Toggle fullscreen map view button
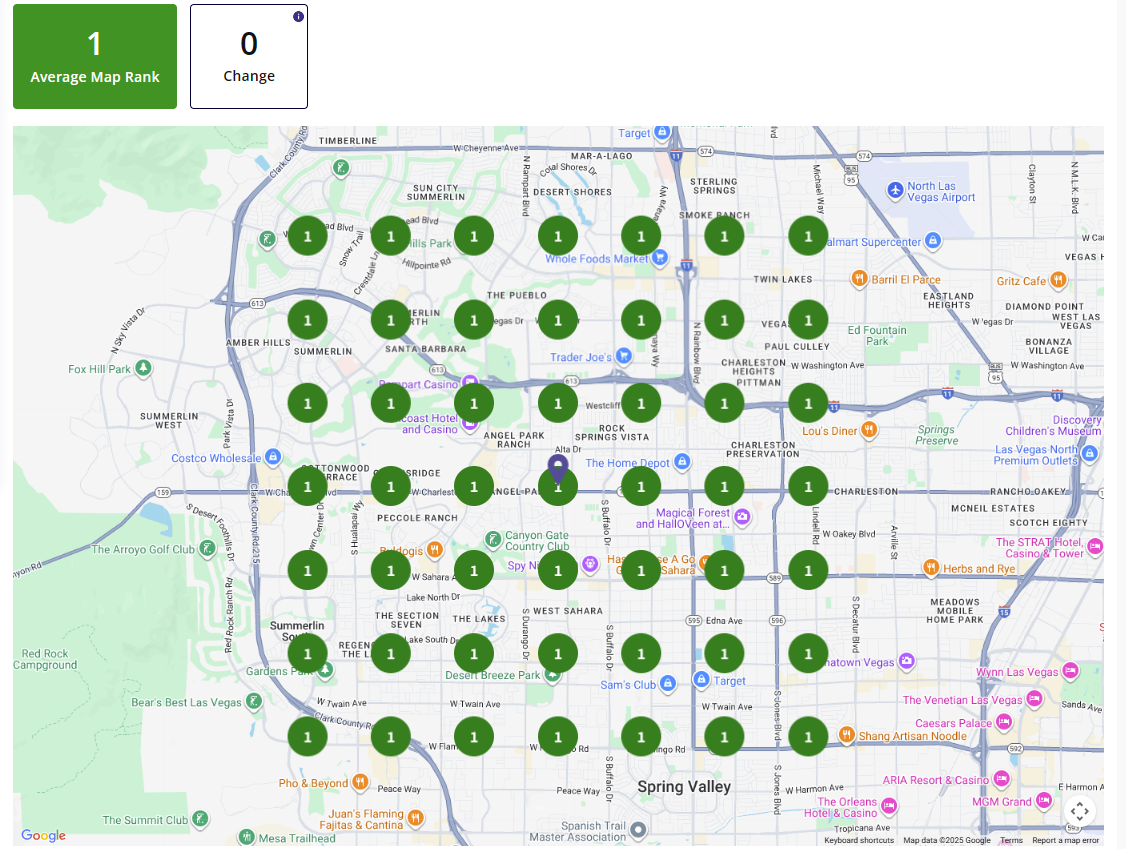The image size is (1126, 849). pyautogui.click(x=1078, y=811)
